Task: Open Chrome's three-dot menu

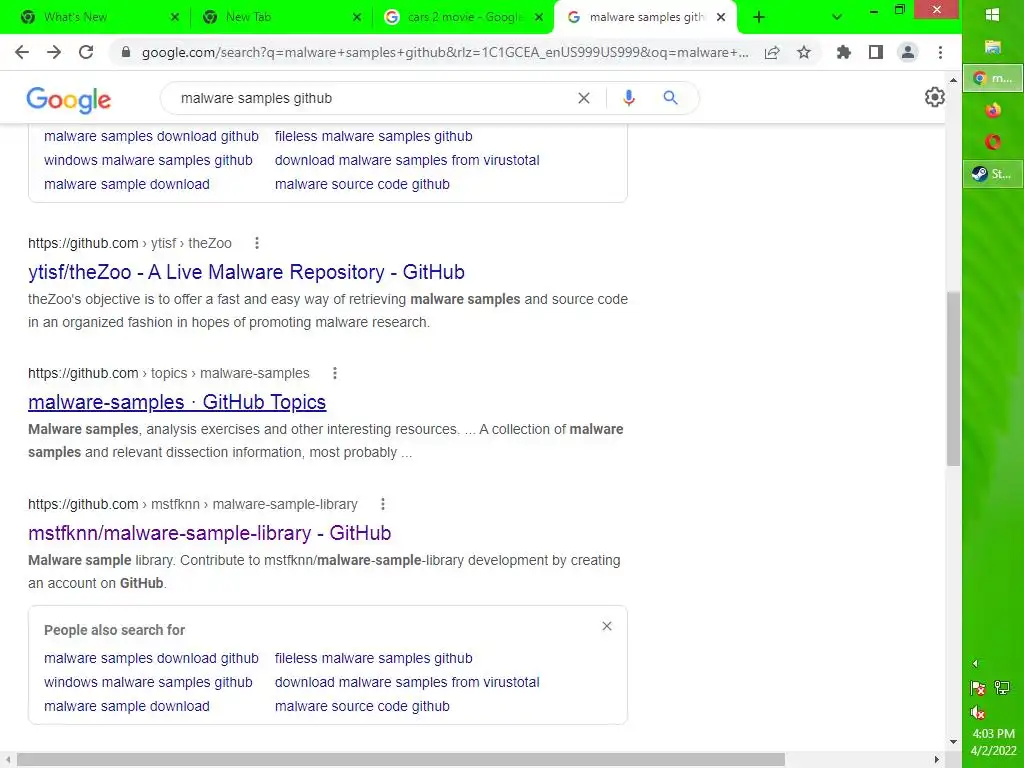Action: (x=940, y=52)
